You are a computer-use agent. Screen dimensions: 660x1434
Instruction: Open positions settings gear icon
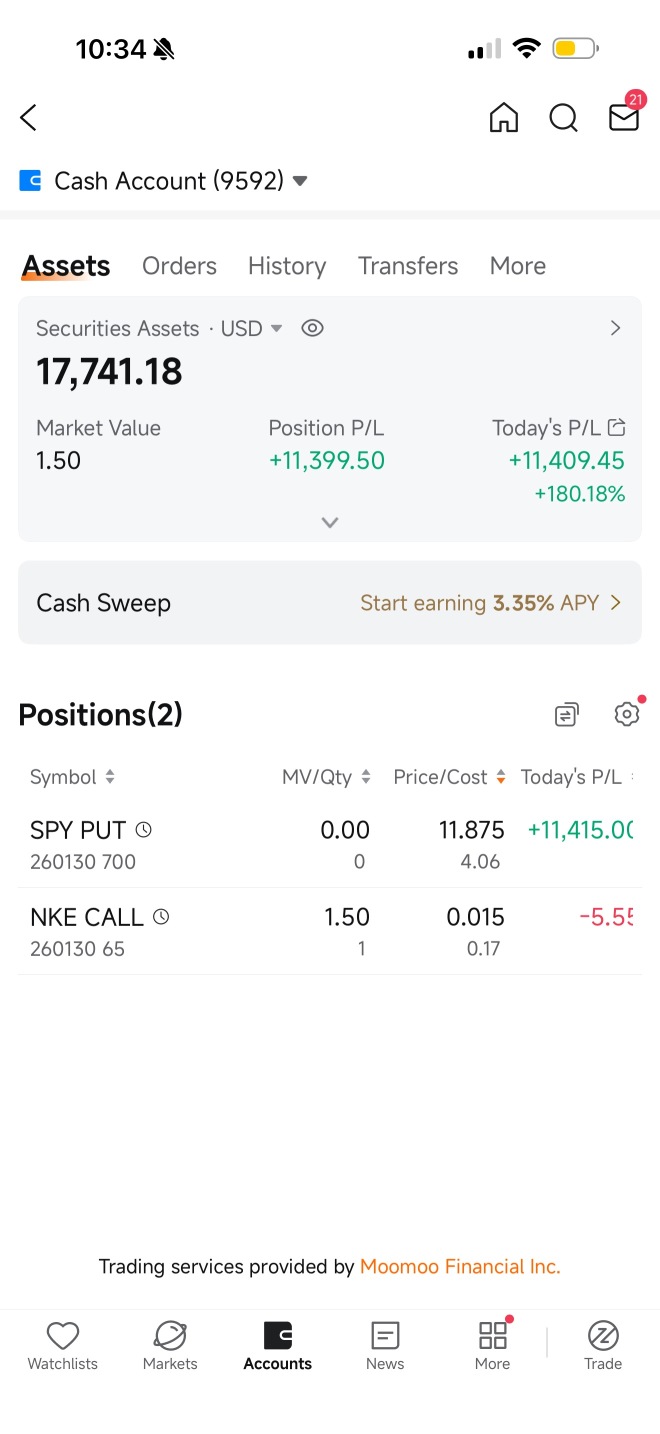point(627,714)
